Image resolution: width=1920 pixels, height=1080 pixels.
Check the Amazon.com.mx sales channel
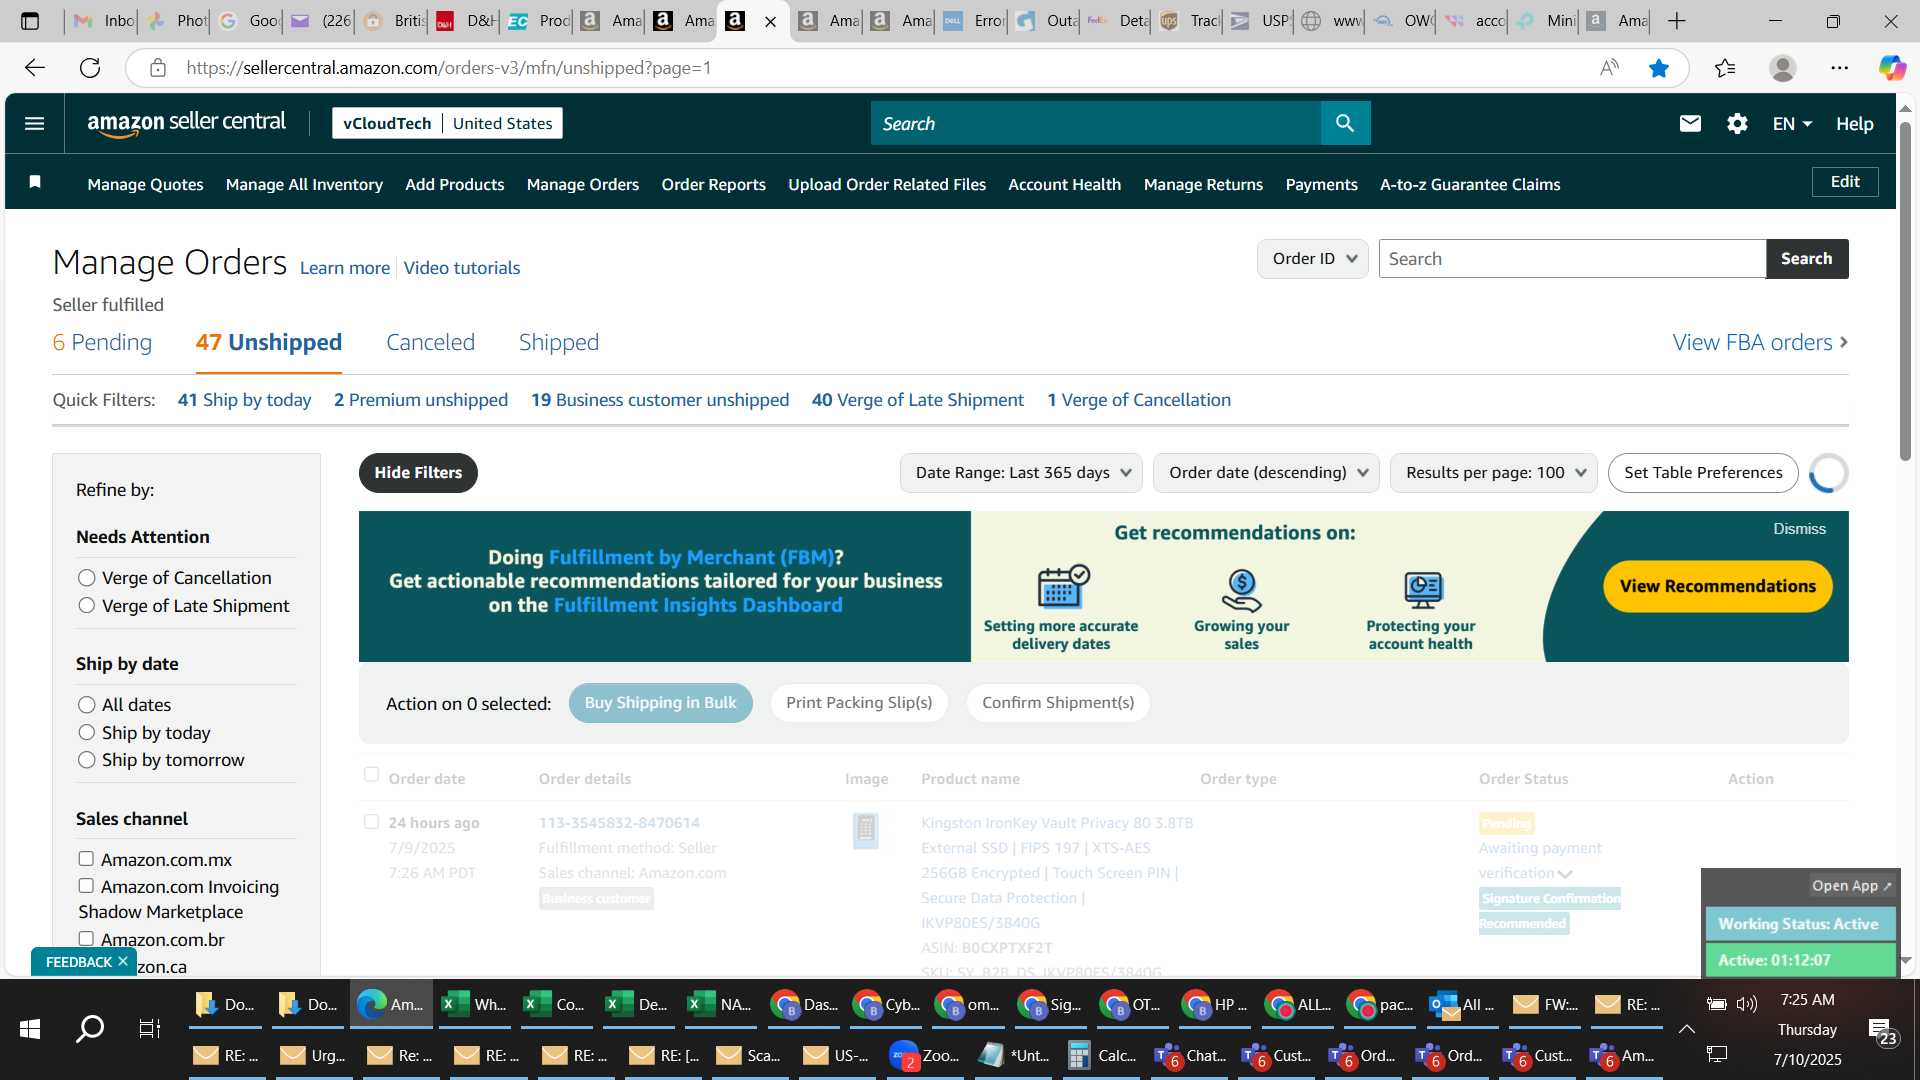pyautogui.click(x=86, y=859)
